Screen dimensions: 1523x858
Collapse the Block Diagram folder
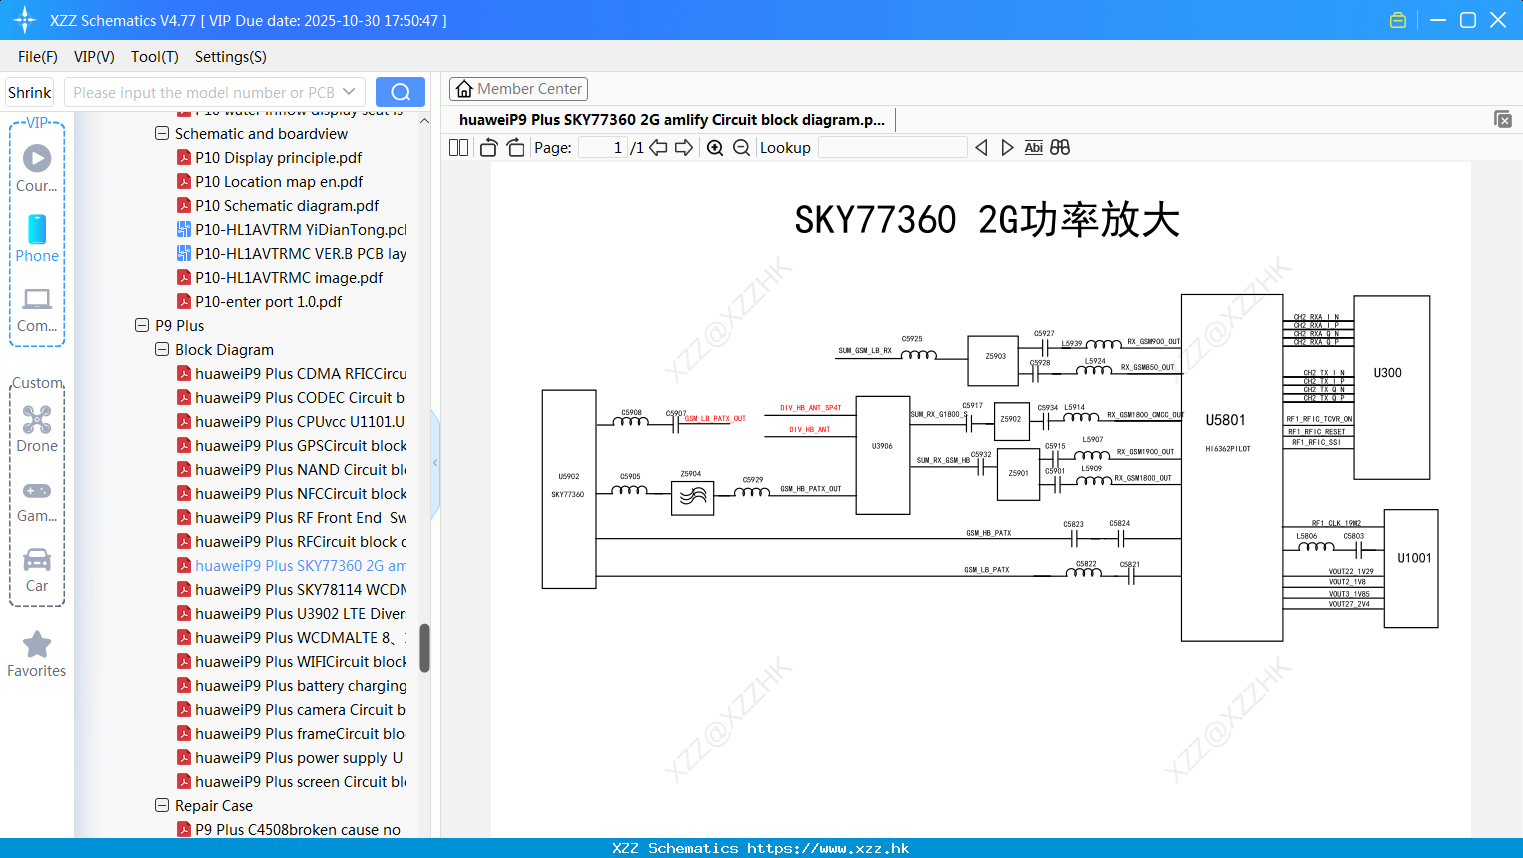click(162, 349)
